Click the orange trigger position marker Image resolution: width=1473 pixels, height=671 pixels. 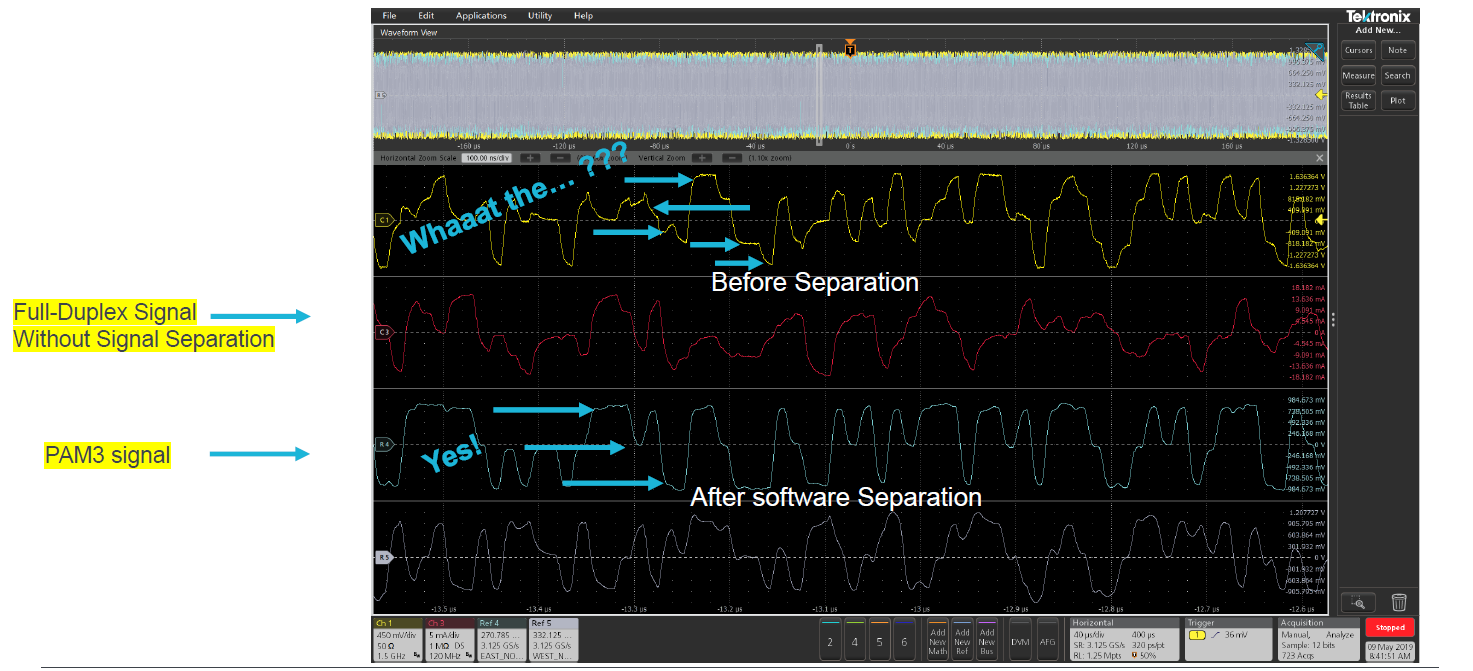pyautogui.click(x=850, y=47)
